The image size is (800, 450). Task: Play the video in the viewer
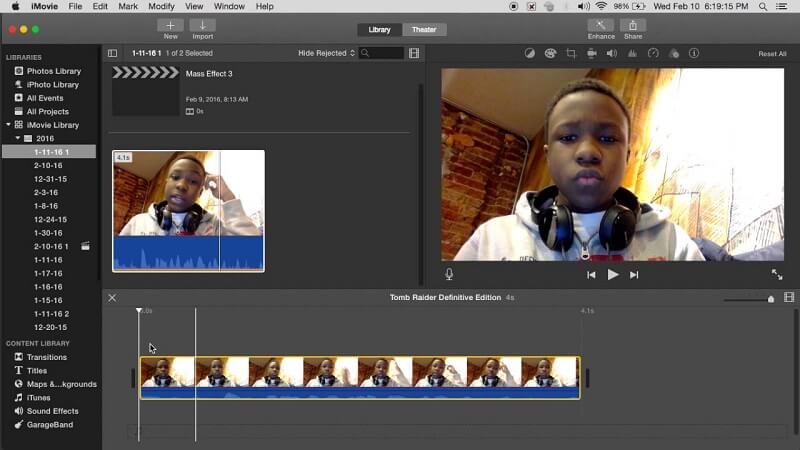click(613, 274)
